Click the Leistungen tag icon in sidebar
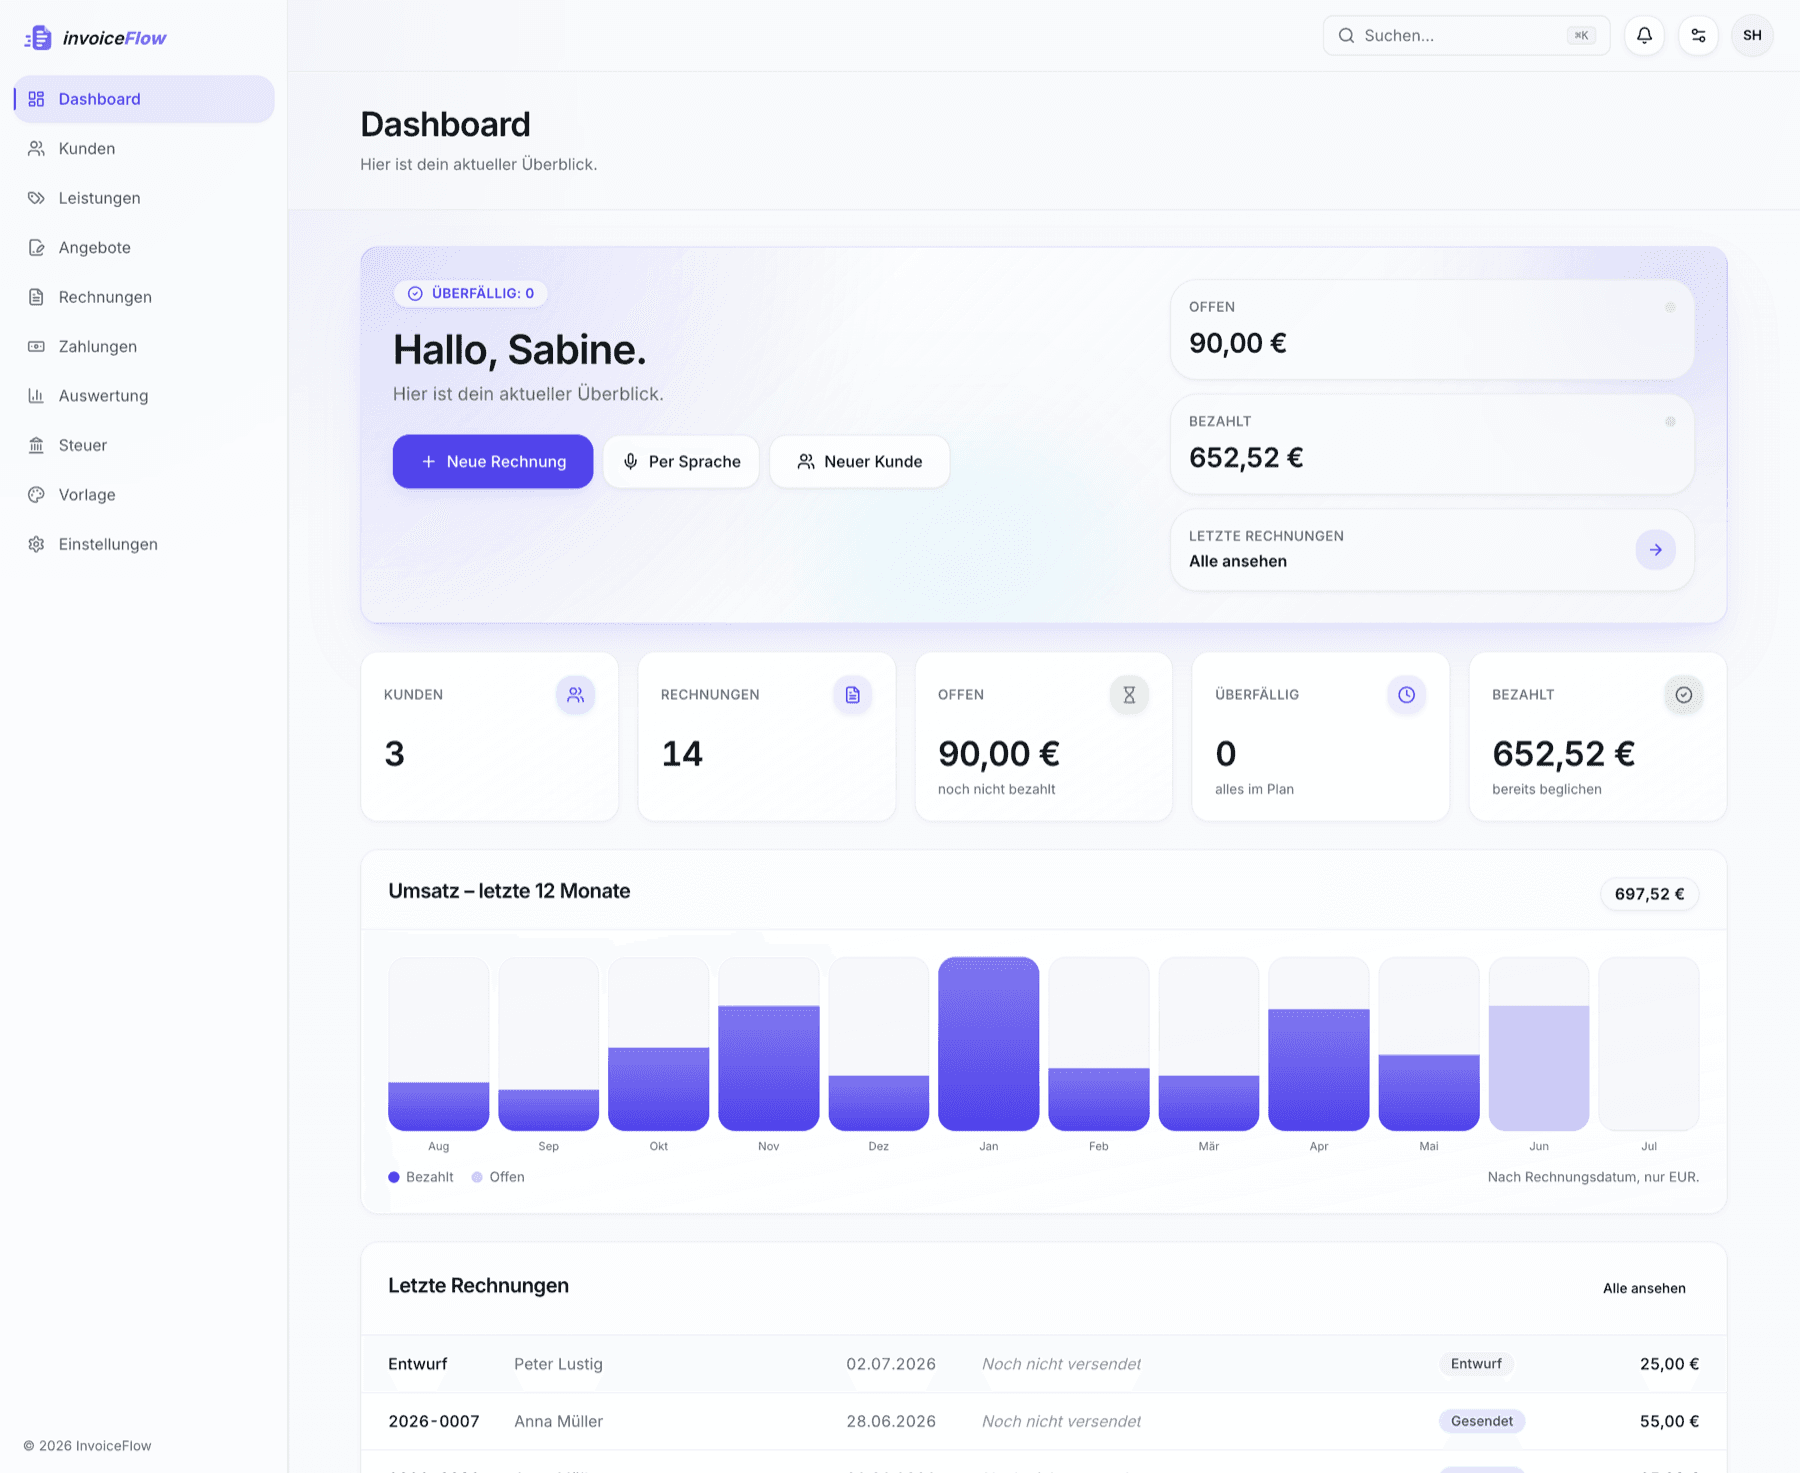 pyautogui.click(x=36, y=198)
